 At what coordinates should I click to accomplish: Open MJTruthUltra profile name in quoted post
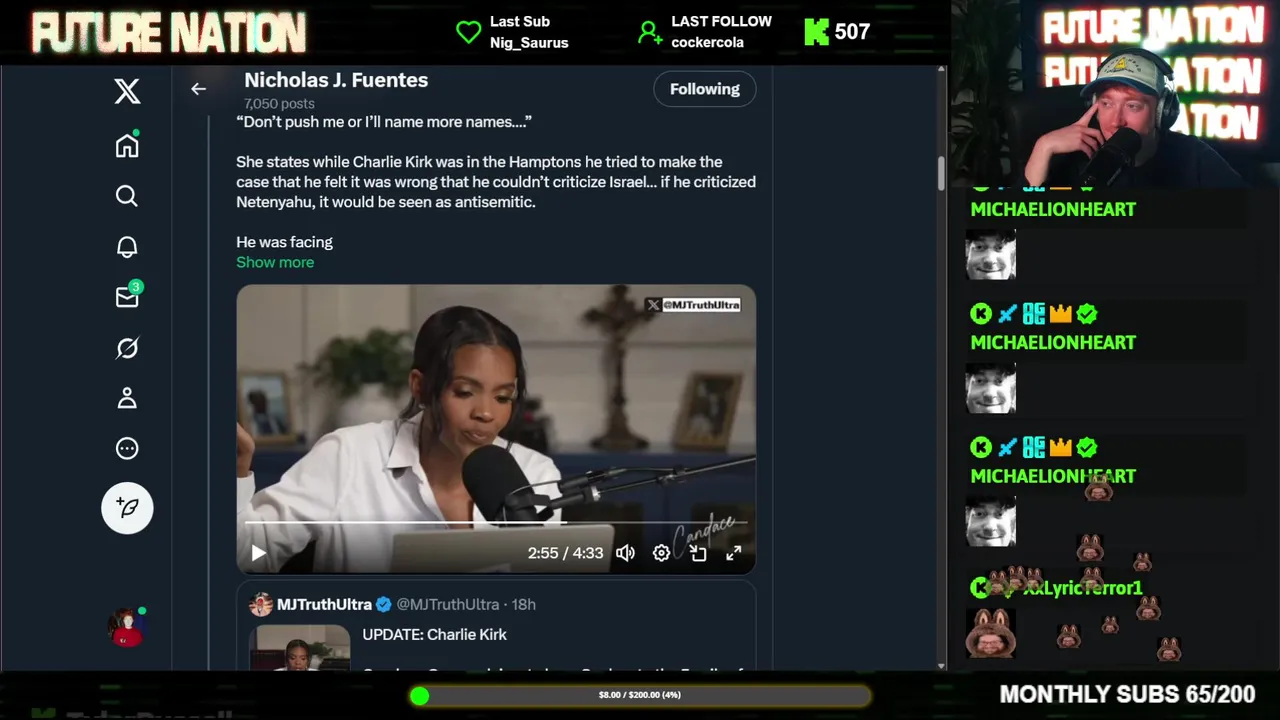tap(324, 604)
